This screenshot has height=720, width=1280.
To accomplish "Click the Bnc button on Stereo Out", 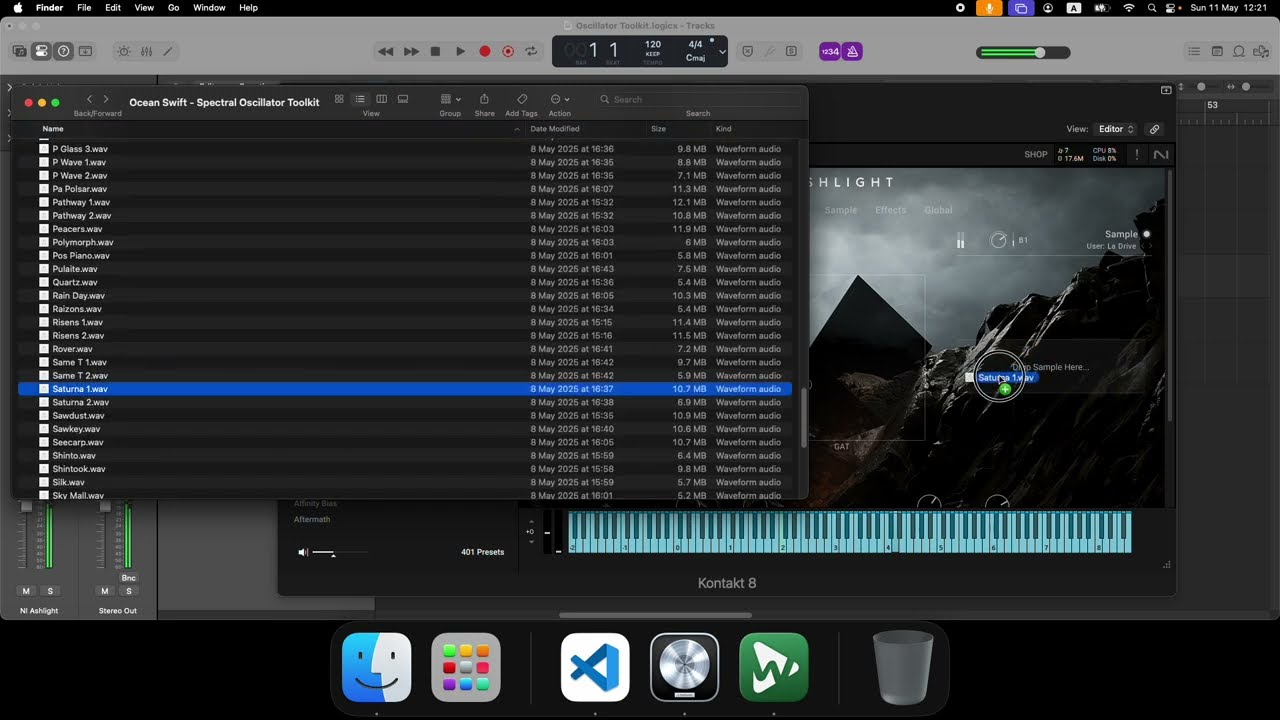I will pos(128,578).
